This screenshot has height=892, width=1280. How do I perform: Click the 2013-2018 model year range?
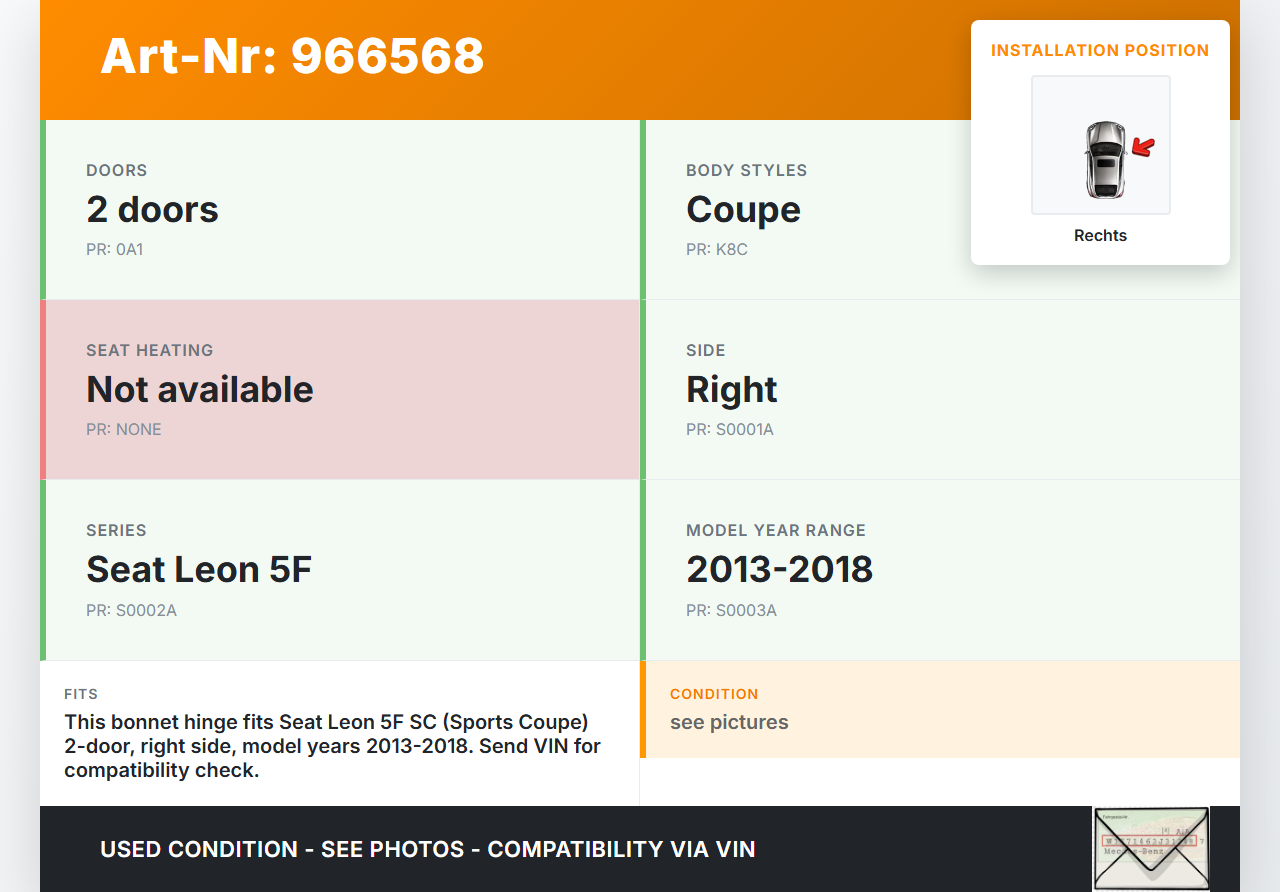(779, 570)
